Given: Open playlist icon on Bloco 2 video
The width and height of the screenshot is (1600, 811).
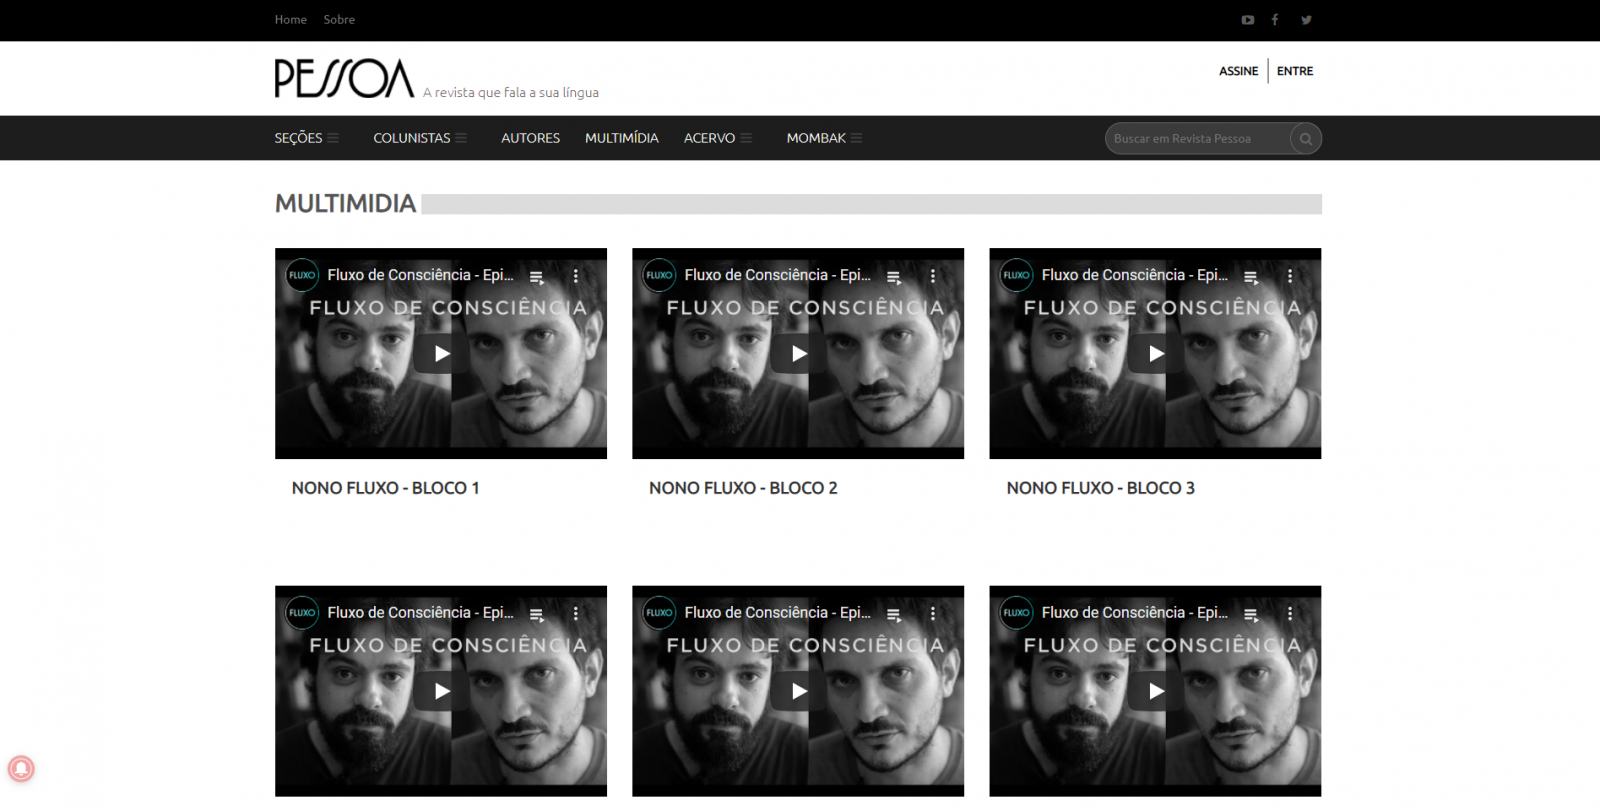Looking at the screenshot, I should click(x=894, y=277).
